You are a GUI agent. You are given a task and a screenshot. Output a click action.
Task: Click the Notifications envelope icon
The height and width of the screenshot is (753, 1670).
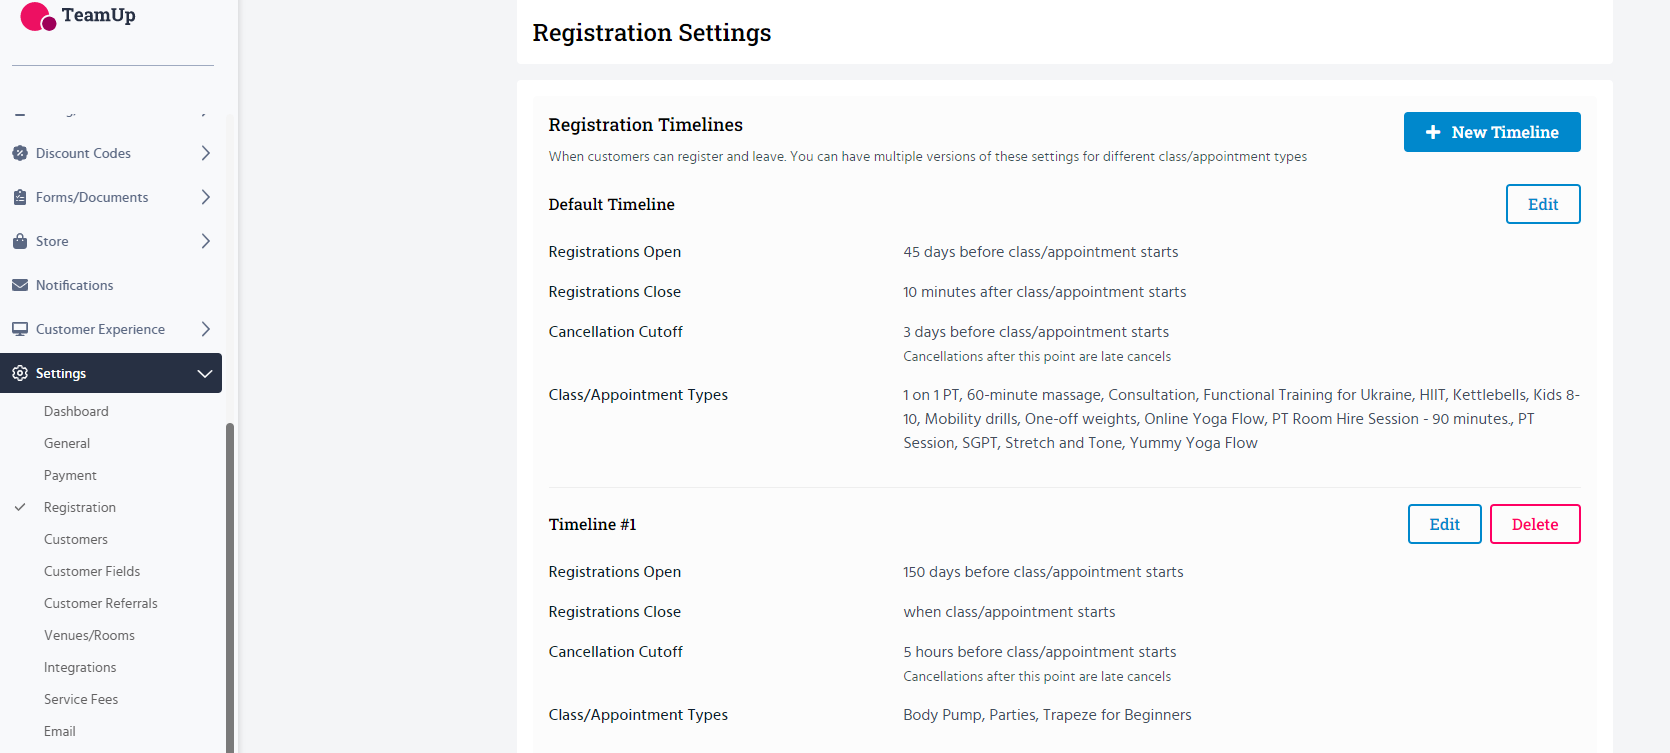coord(20,285)
